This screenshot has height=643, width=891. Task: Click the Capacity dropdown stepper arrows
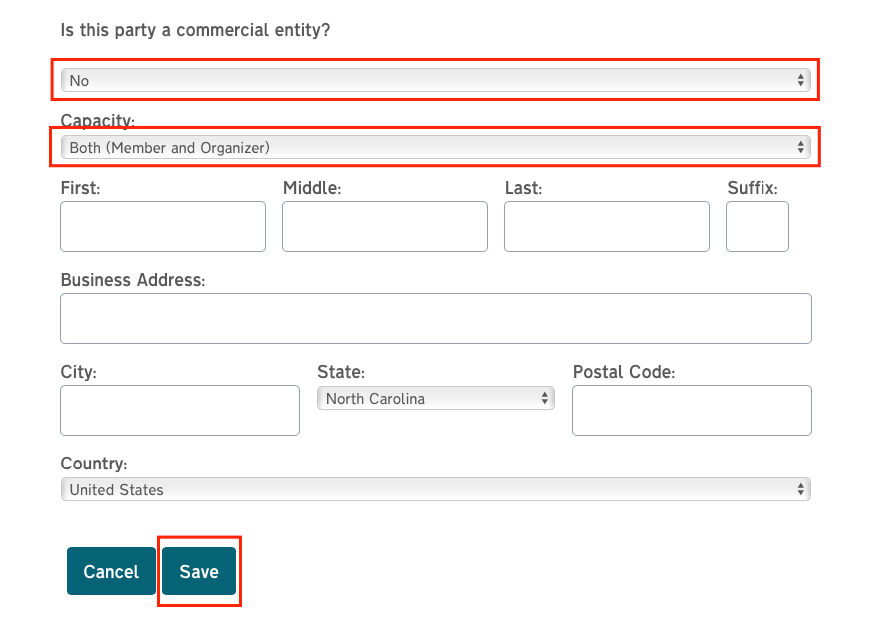(x=801, y=147)
